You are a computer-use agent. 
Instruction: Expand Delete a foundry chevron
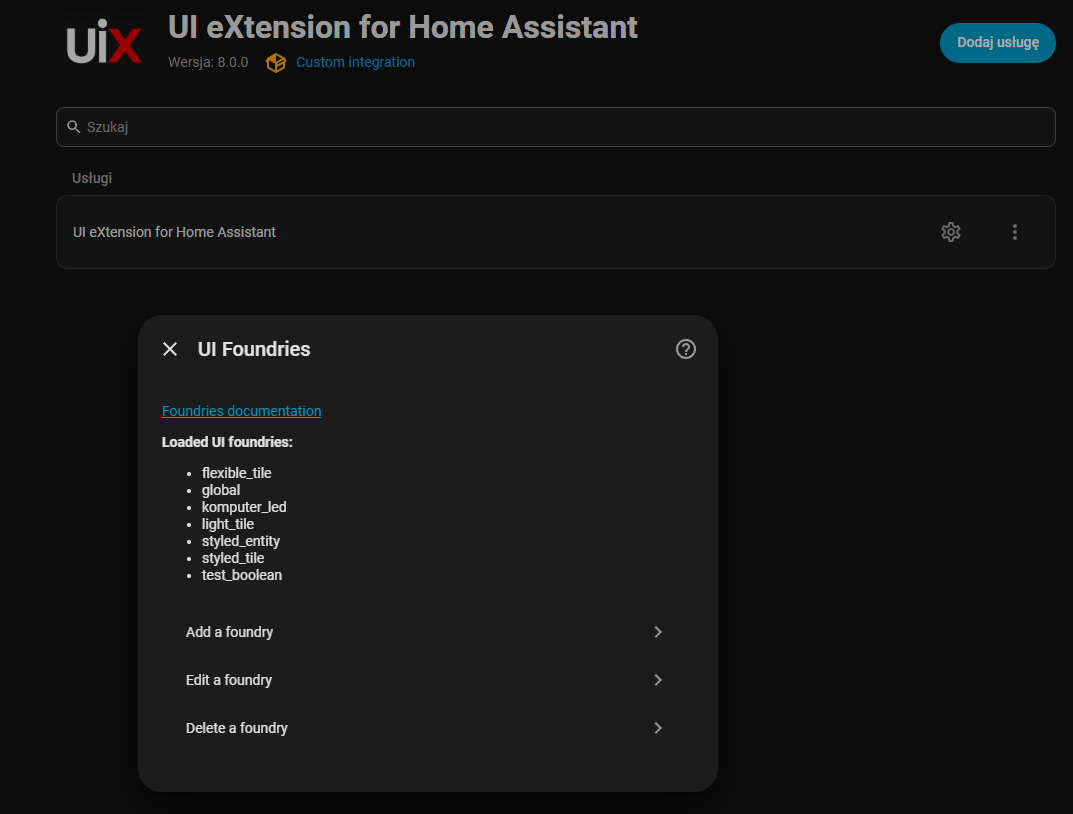(658, 728)
